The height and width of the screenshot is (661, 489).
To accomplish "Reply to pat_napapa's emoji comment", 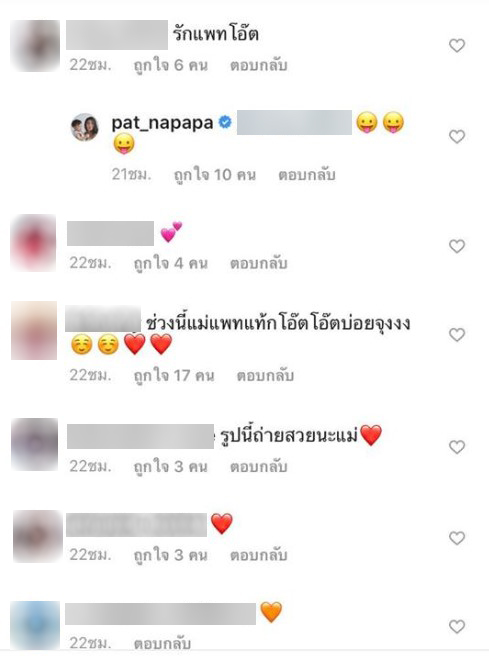I will click(x=306, y=175).
